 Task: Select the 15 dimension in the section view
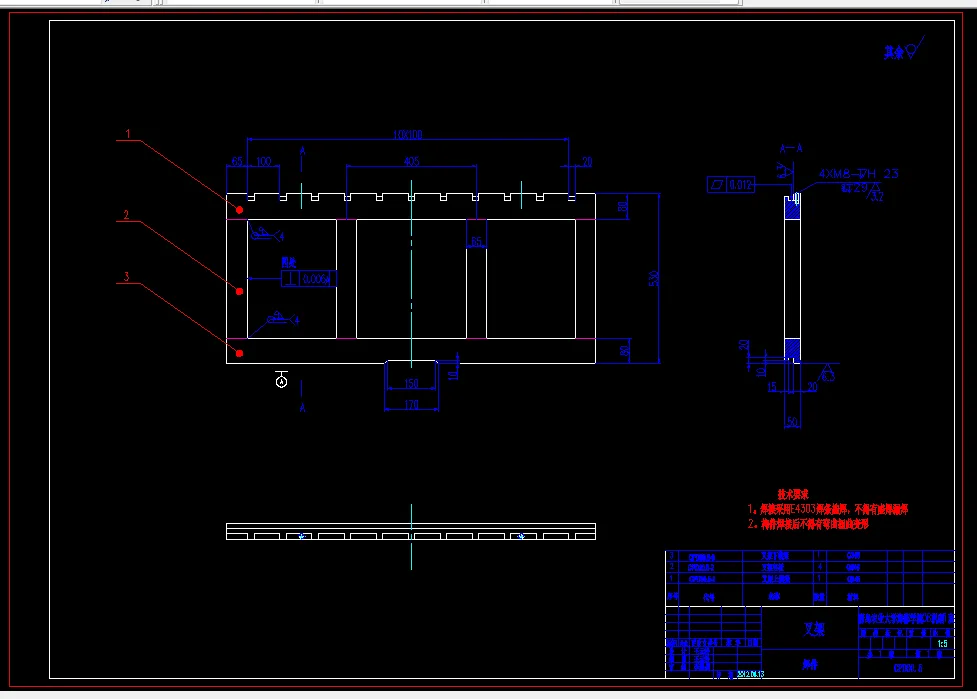[772, 387]
